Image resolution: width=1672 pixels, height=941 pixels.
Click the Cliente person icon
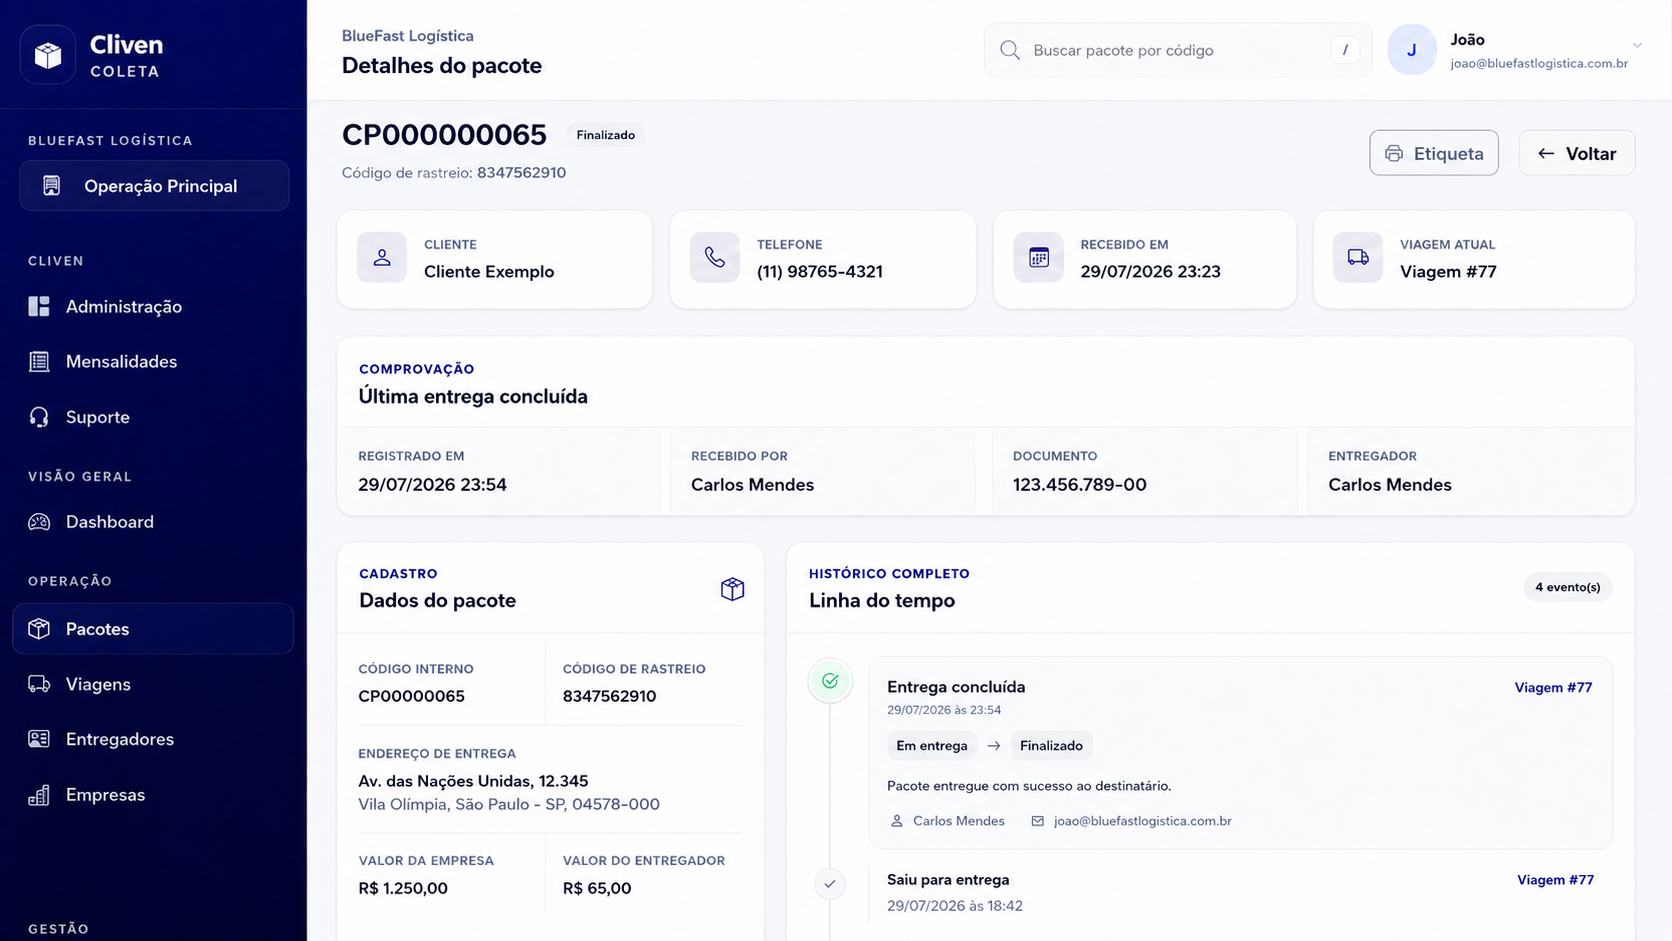click(x=382, y=258)
